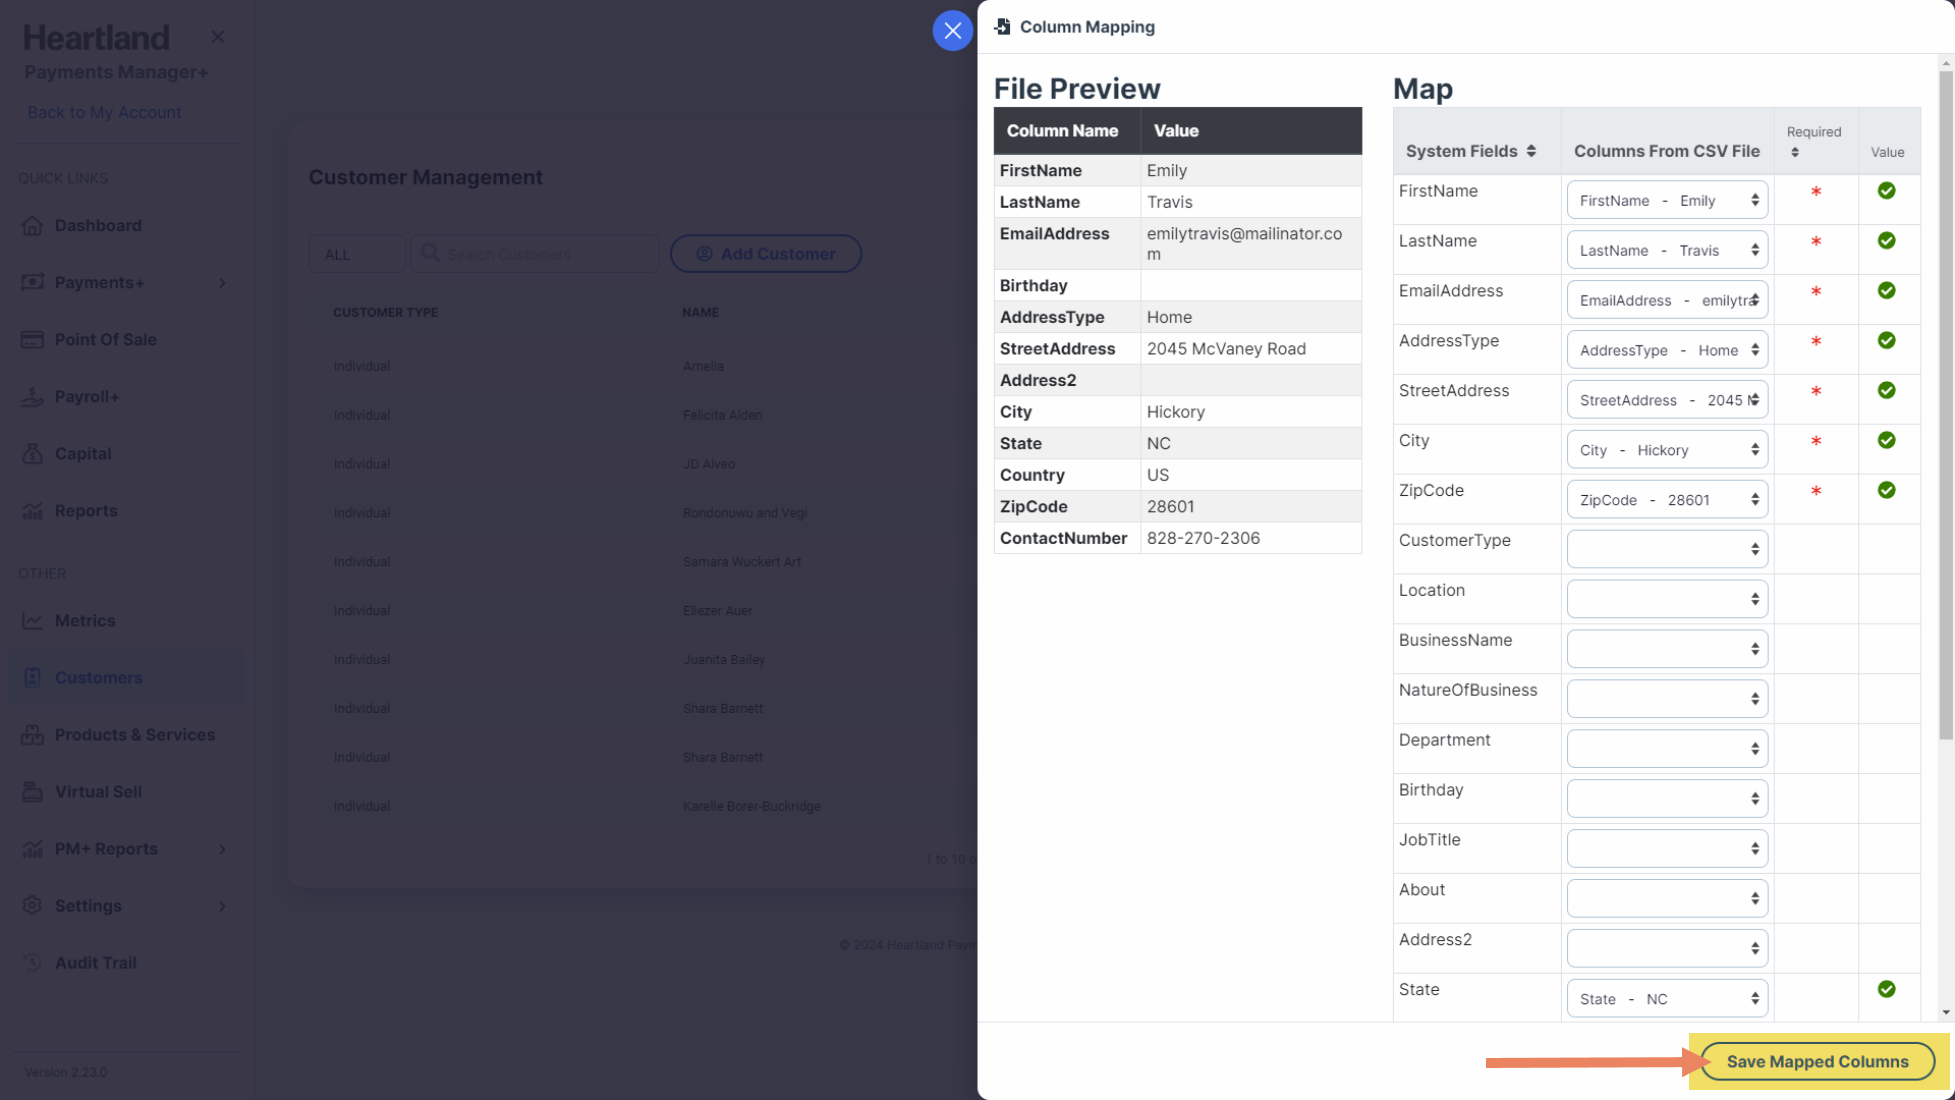Expand the PM+ Reports submenu chevron

(222, 849)
